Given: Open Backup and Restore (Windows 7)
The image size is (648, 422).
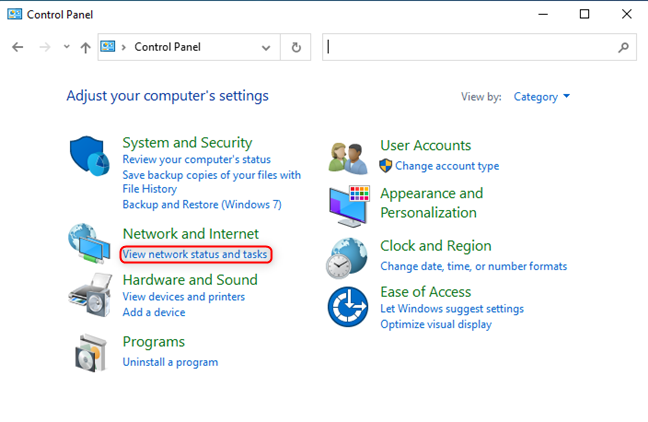Looking at the screenshot, I should [x=202, y=204].
